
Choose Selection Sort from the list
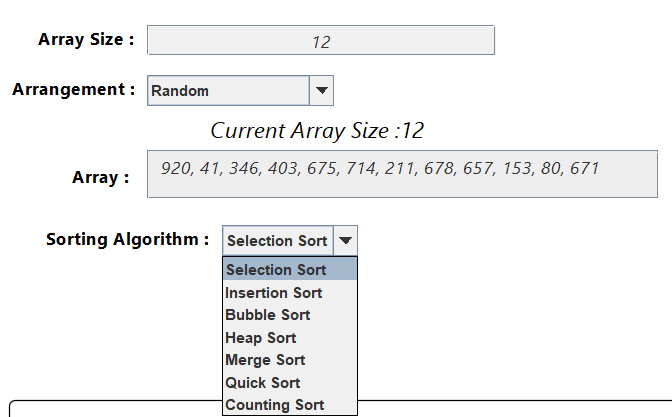290,270
